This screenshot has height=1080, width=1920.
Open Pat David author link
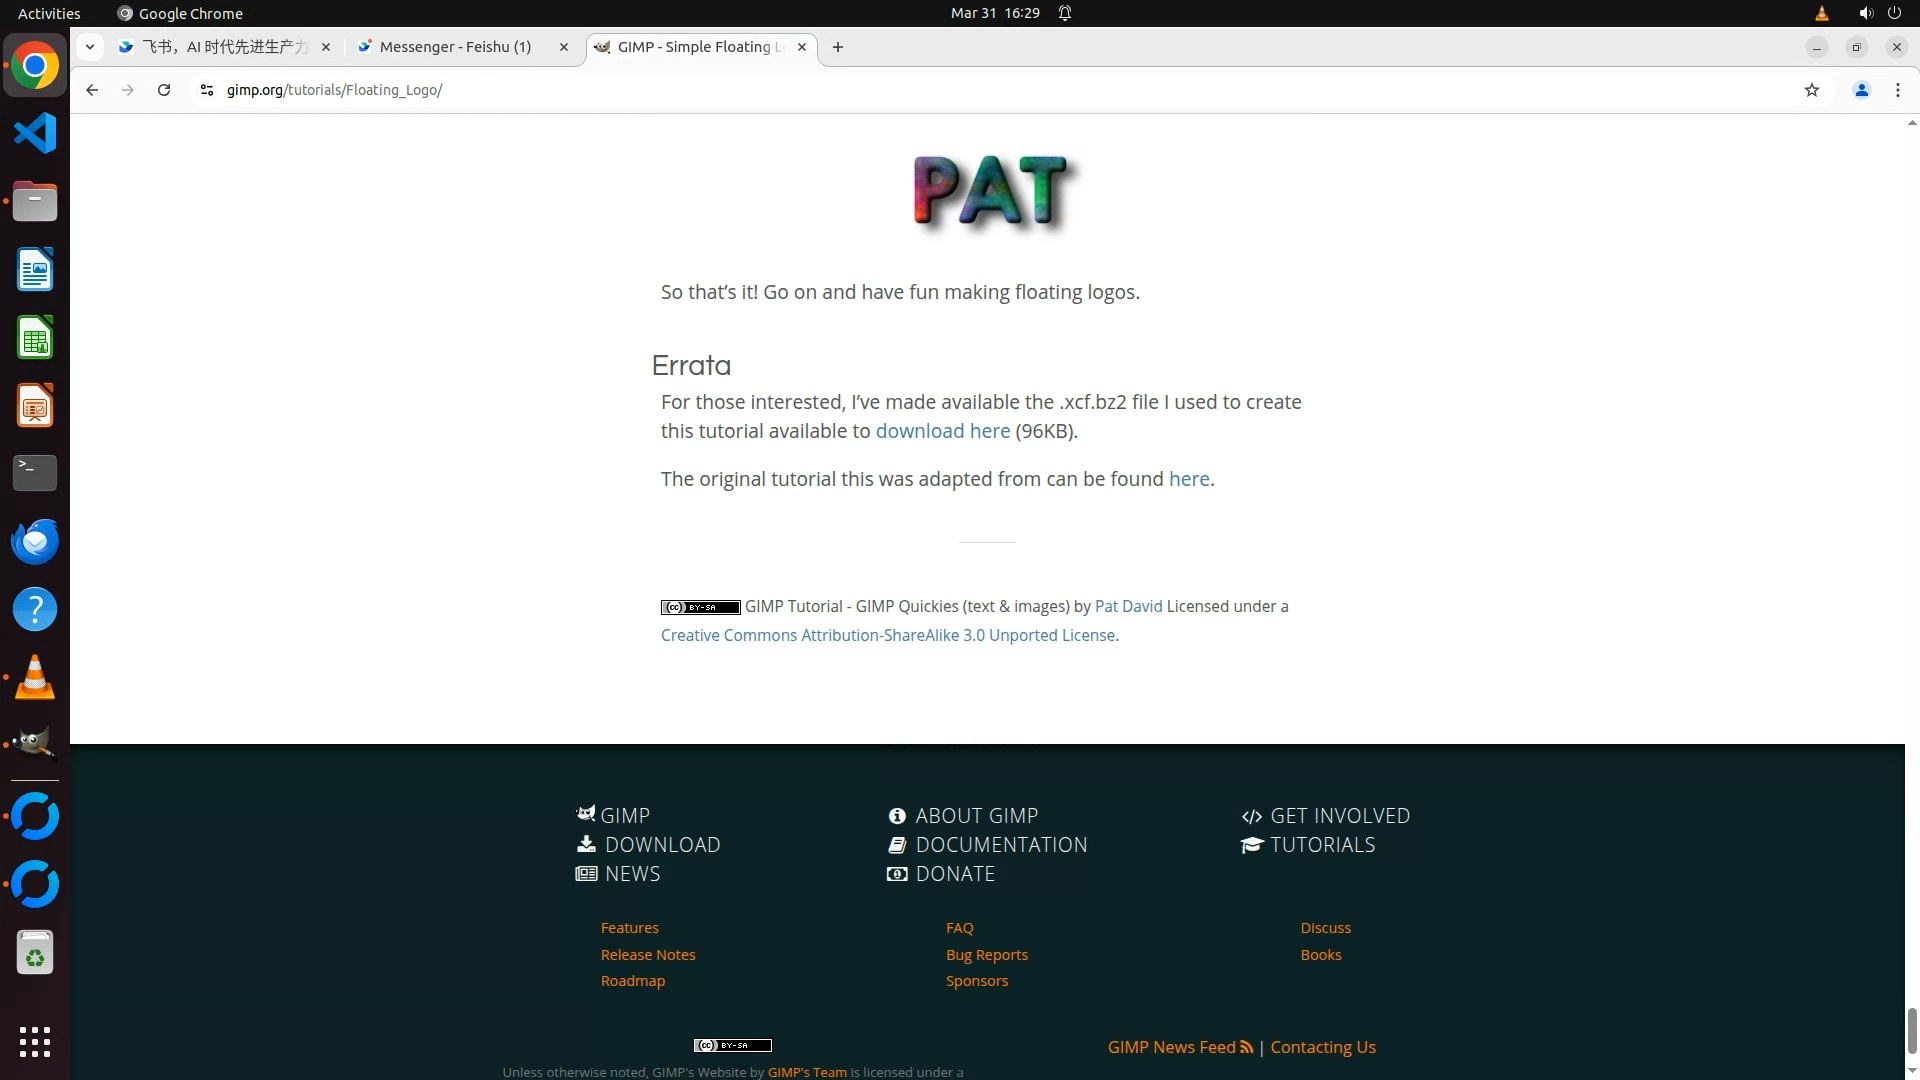click(x=1128, y=606)
